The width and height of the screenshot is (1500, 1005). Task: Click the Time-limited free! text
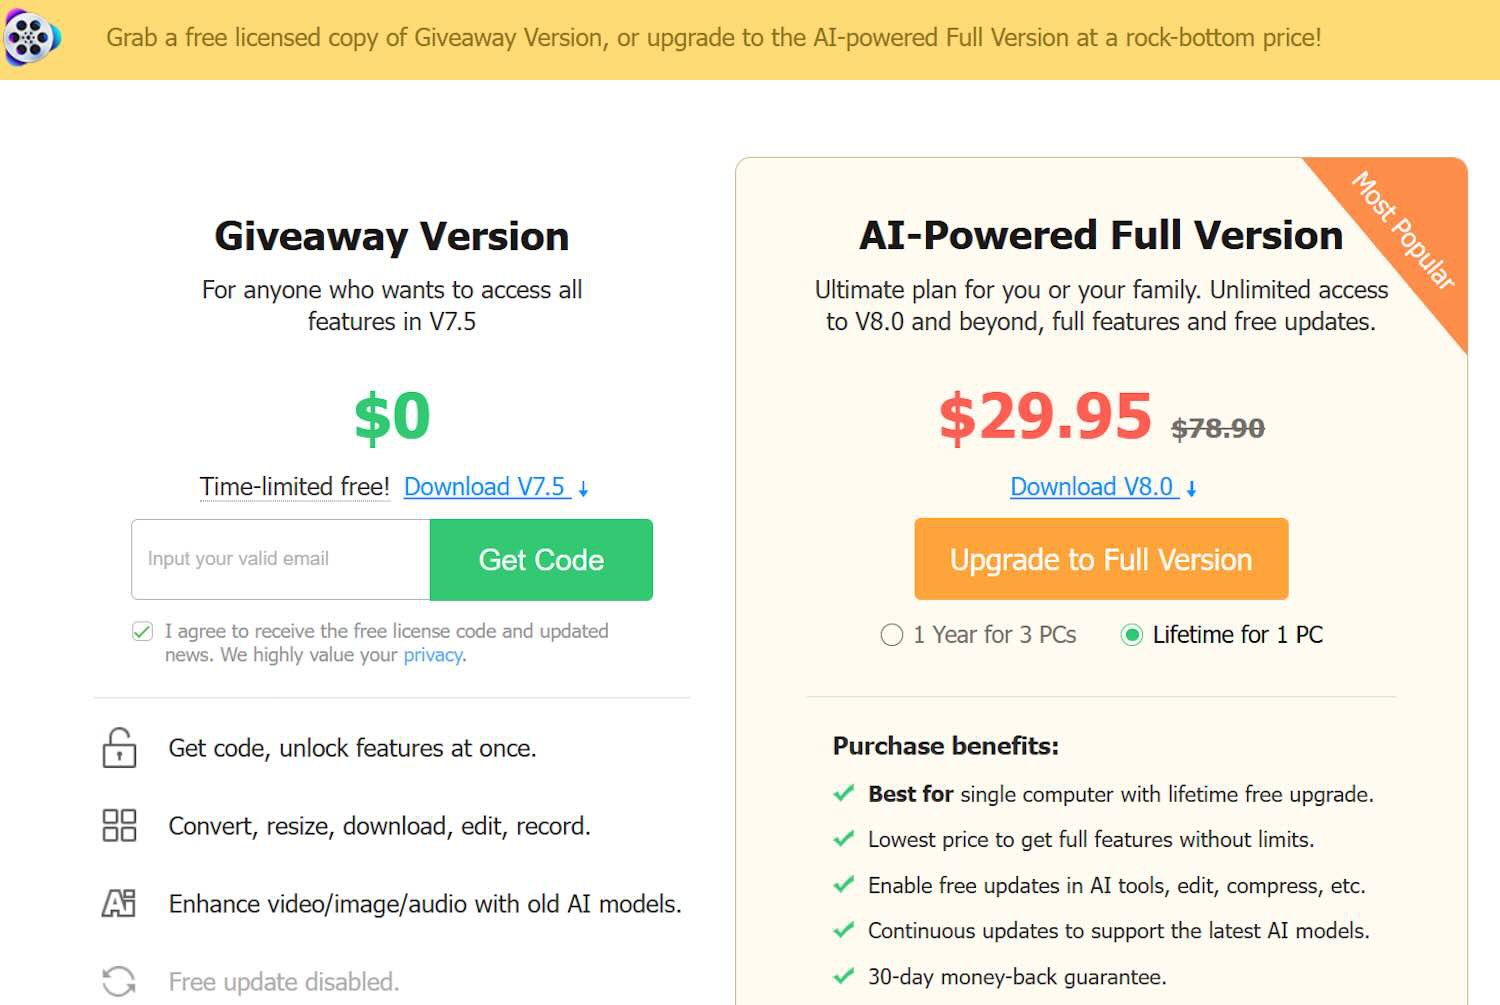(x=295, y=487)
